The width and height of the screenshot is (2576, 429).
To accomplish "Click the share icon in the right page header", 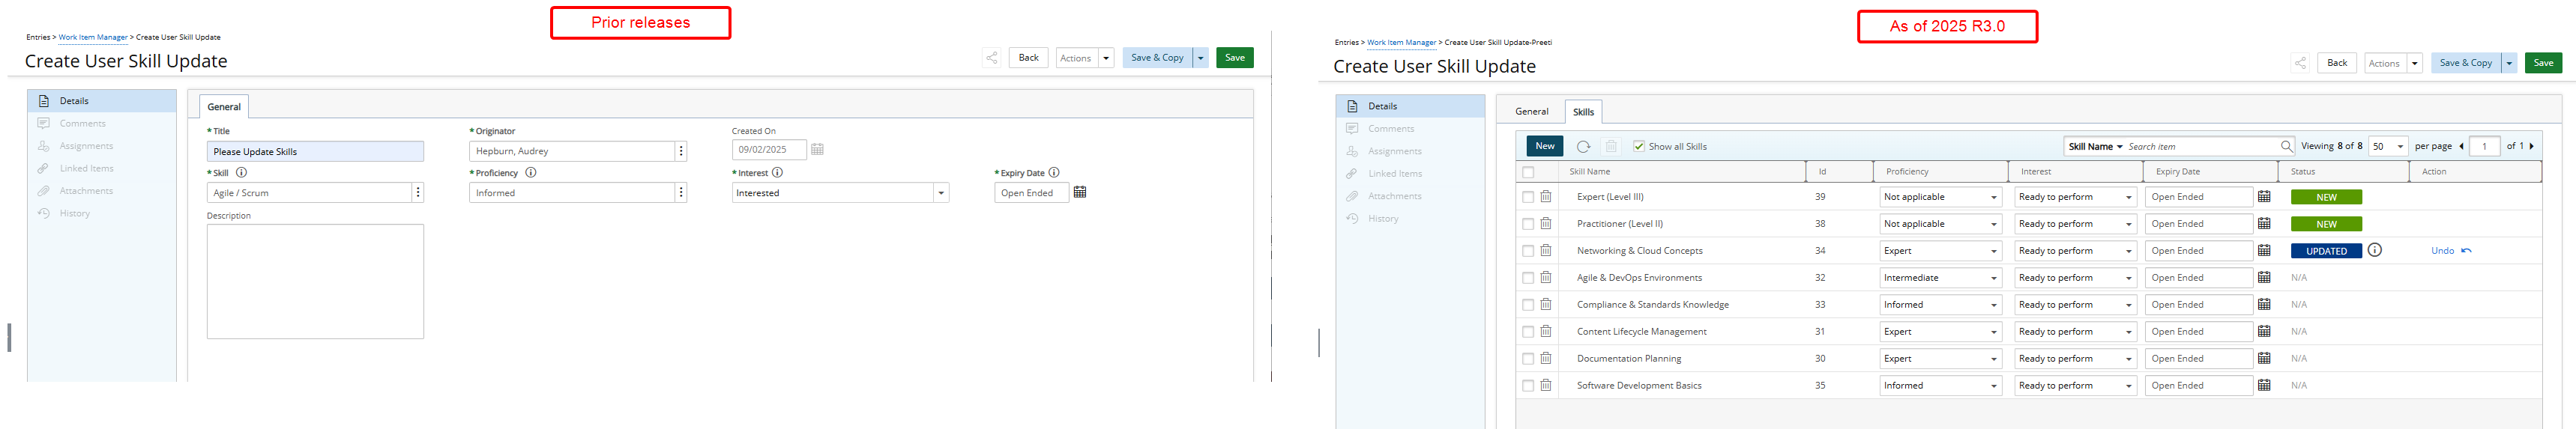I will [2300, 63].
